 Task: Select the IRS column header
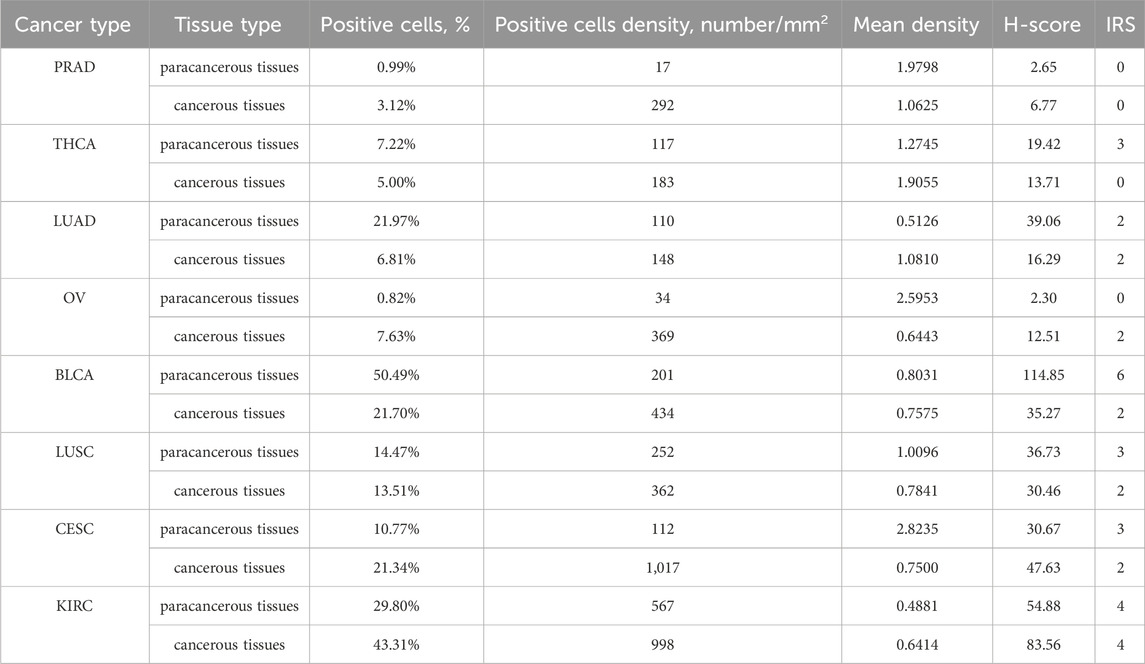[1120, 25]
